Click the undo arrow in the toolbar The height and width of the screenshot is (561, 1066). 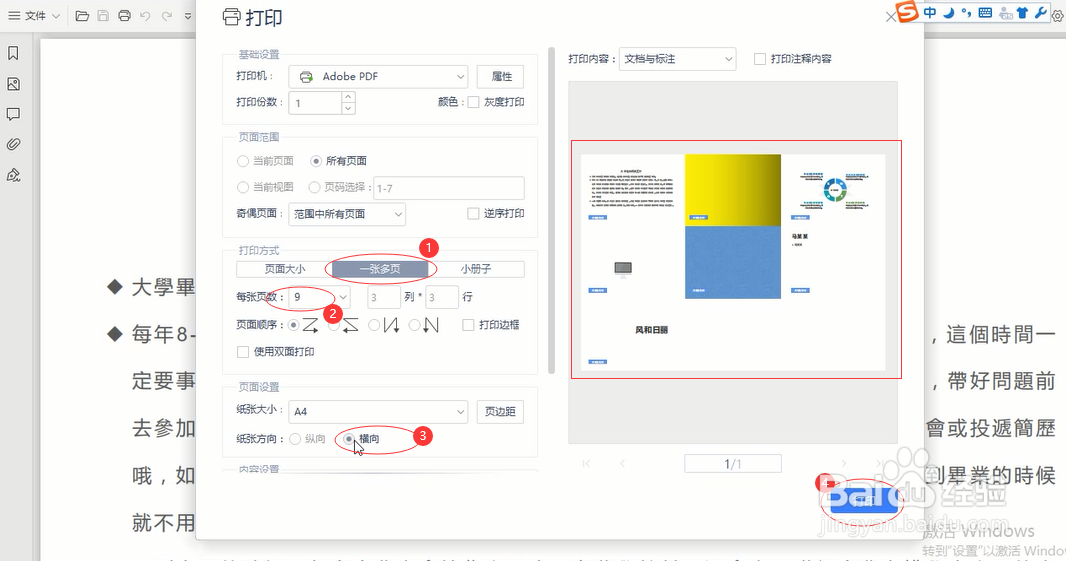145,16
